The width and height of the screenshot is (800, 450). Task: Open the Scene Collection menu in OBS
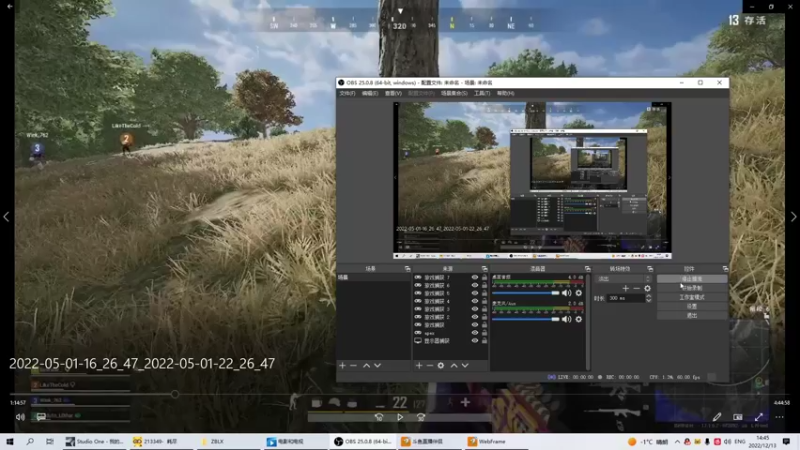coord(454,93)
